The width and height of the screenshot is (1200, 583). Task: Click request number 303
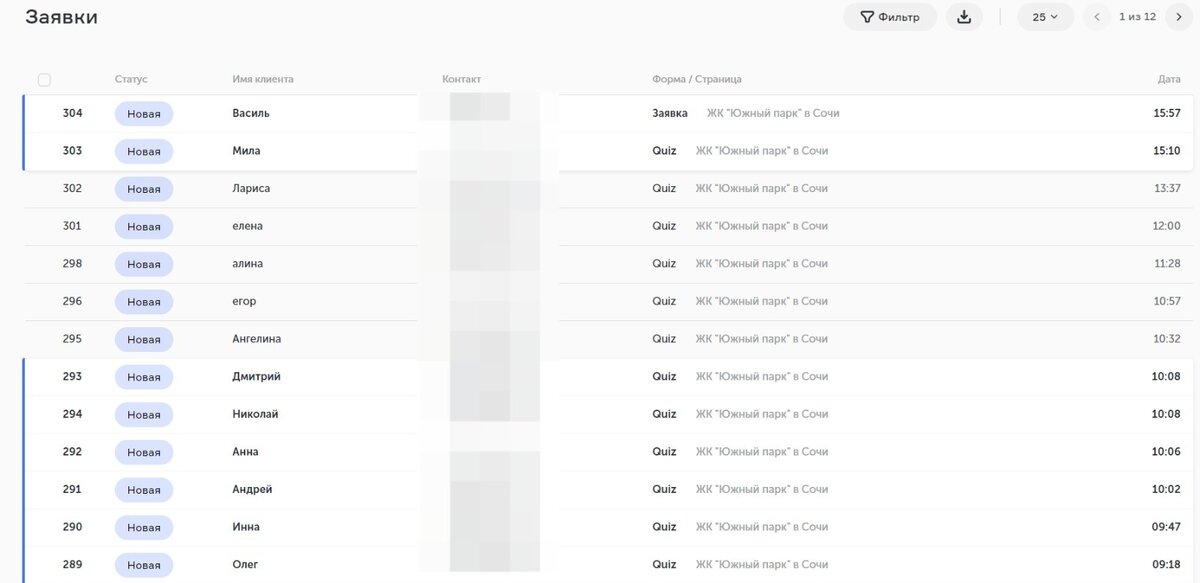[x=72, y=151]
